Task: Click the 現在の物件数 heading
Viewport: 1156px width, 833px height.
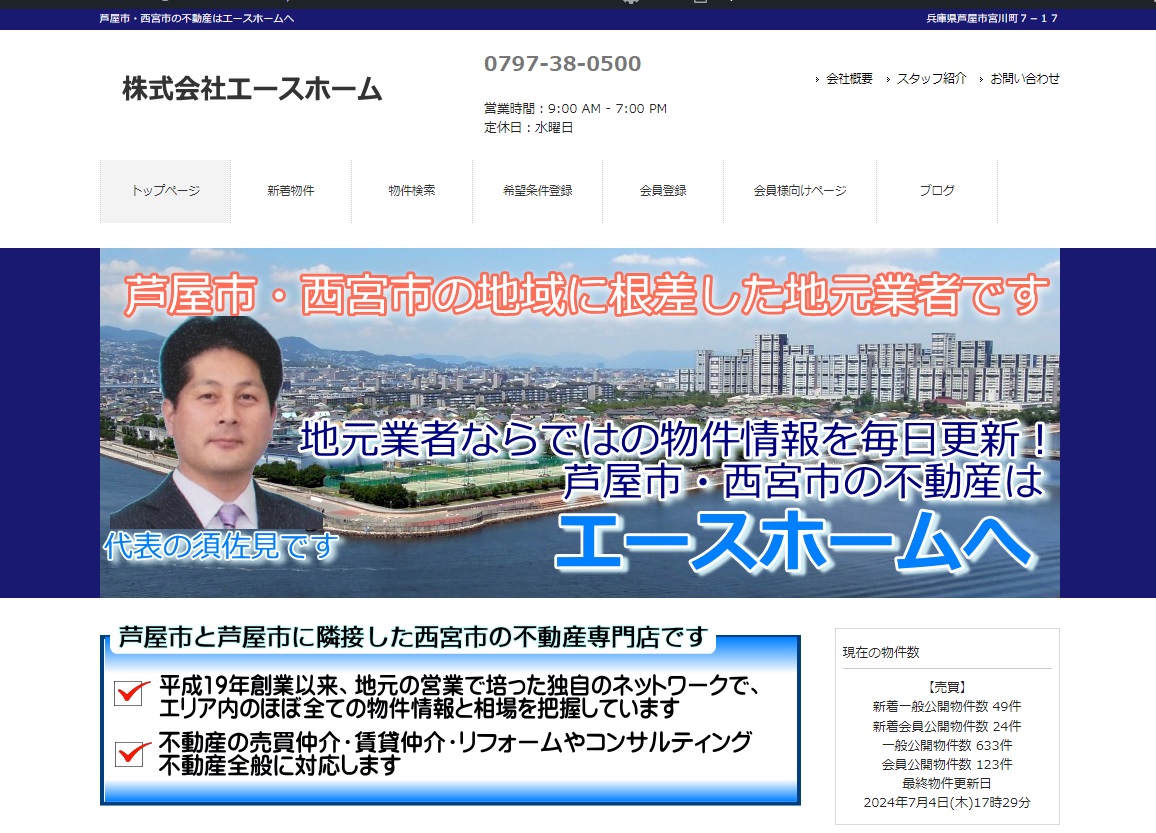Action: coord(881,652)
